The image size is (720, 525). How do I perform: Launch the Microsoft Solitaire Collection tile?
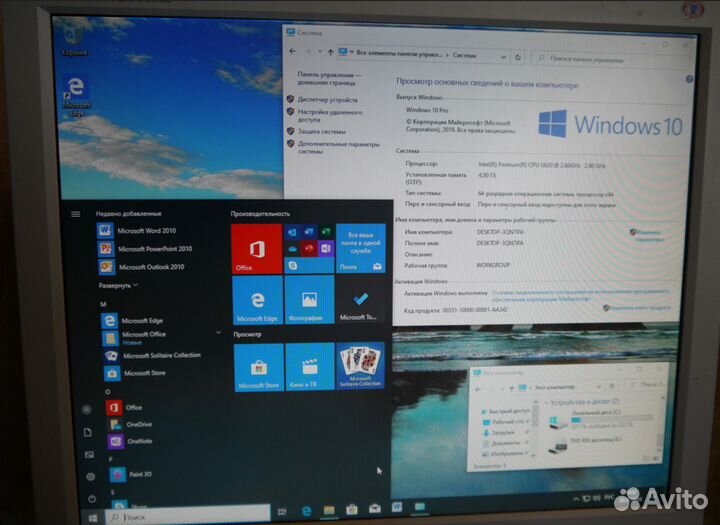tap(361, 366)
